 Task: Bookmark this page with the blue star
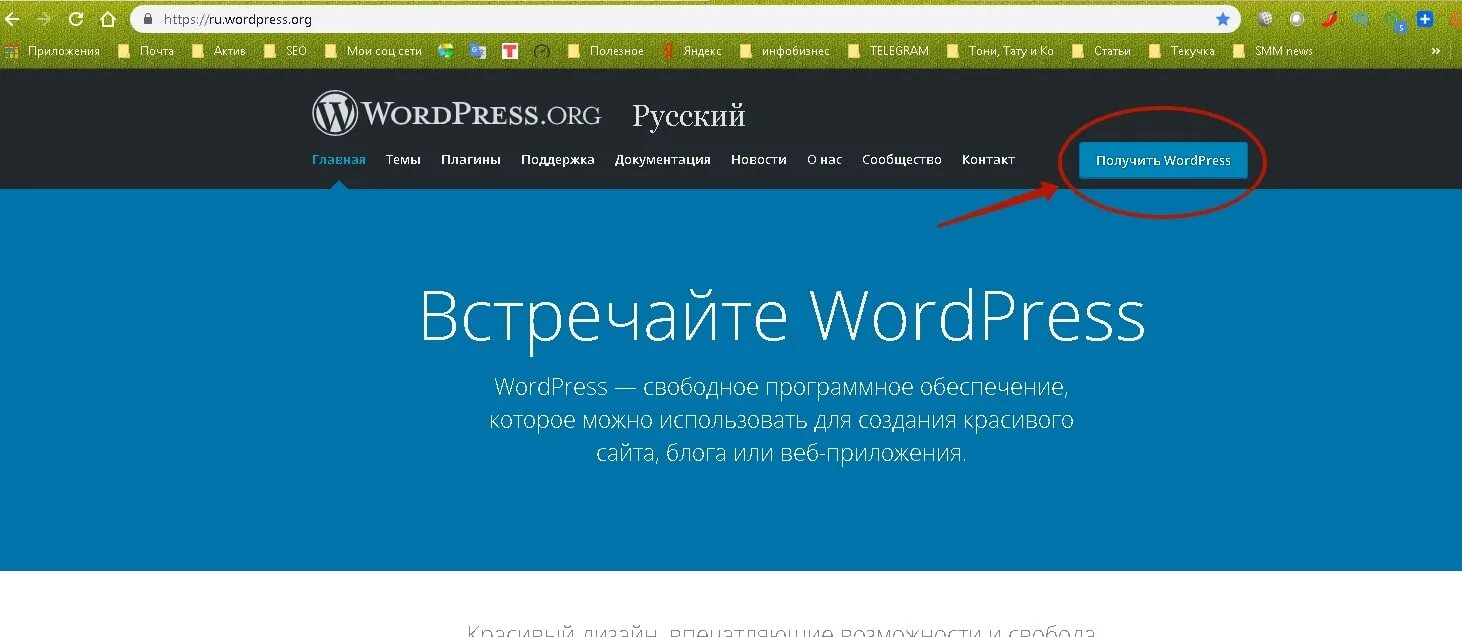click(1222, 19)
